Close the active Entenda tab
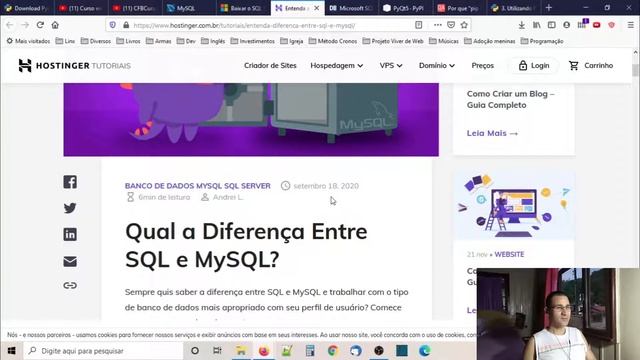Viewport: 640px width, 360px height. (x=316, y=8)
